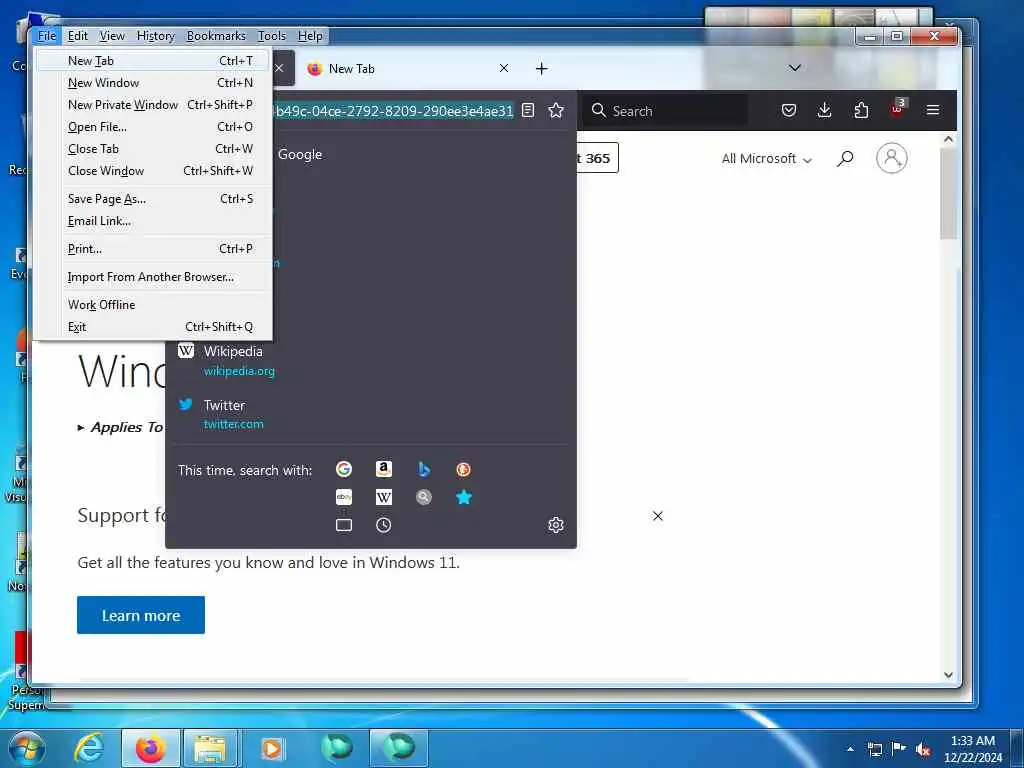Toggle Work Offline in File menu

[153, 304]
